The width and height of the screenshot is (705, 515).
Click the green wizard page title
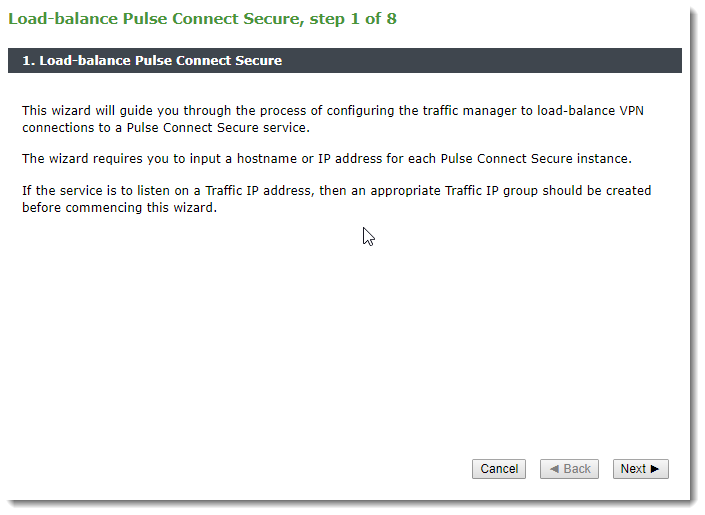(x=202, y=19)
